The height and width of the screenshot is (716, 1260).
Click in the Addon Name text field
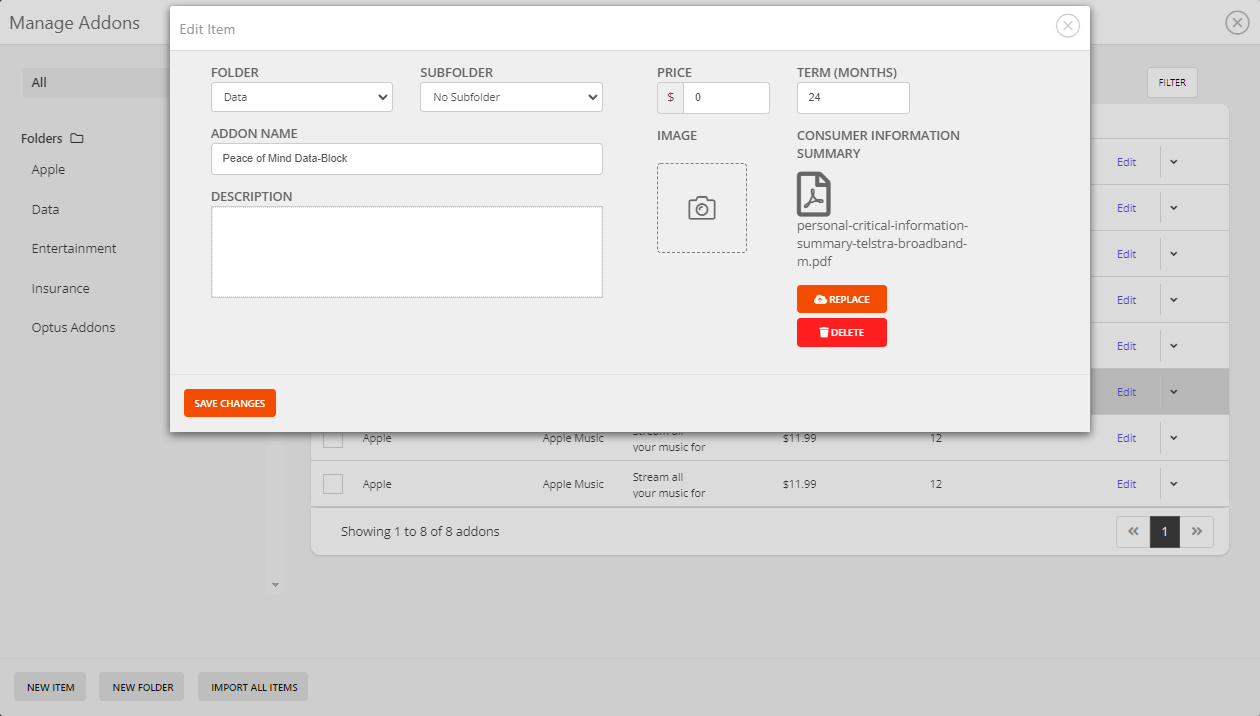pos(406,158)
